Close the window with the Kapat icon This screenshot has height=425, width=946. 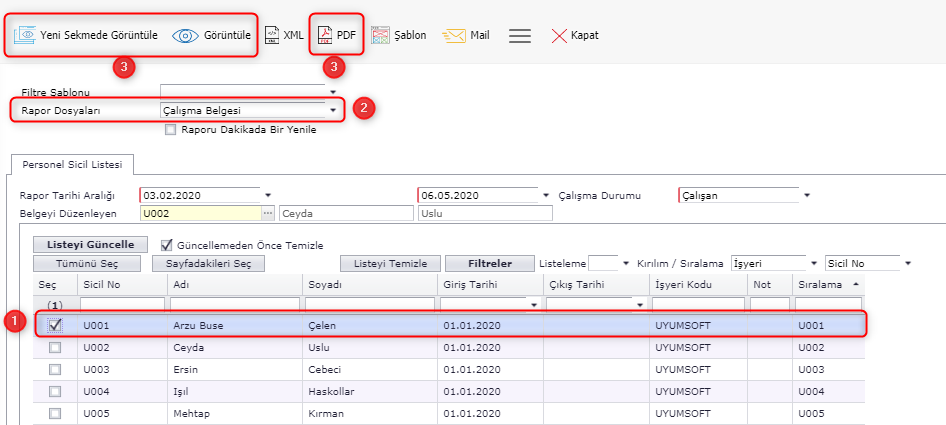point(560,35)
